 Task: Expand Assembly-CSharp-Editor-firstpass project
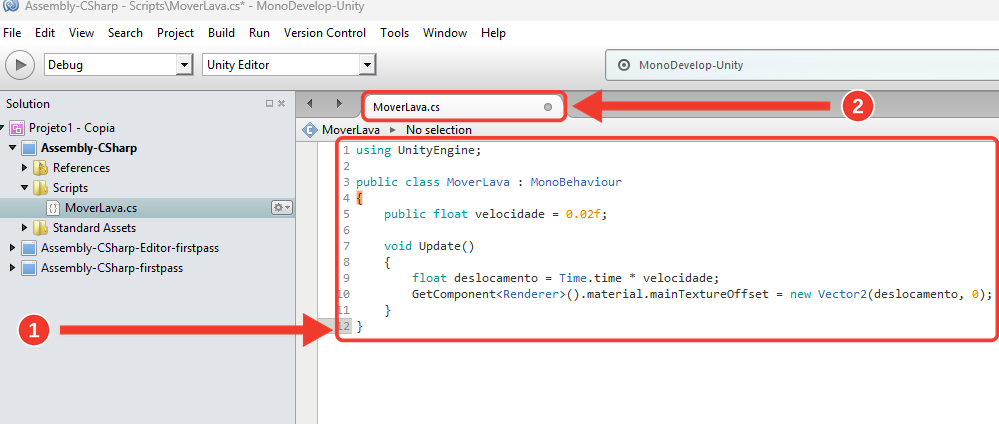(13, 248)
